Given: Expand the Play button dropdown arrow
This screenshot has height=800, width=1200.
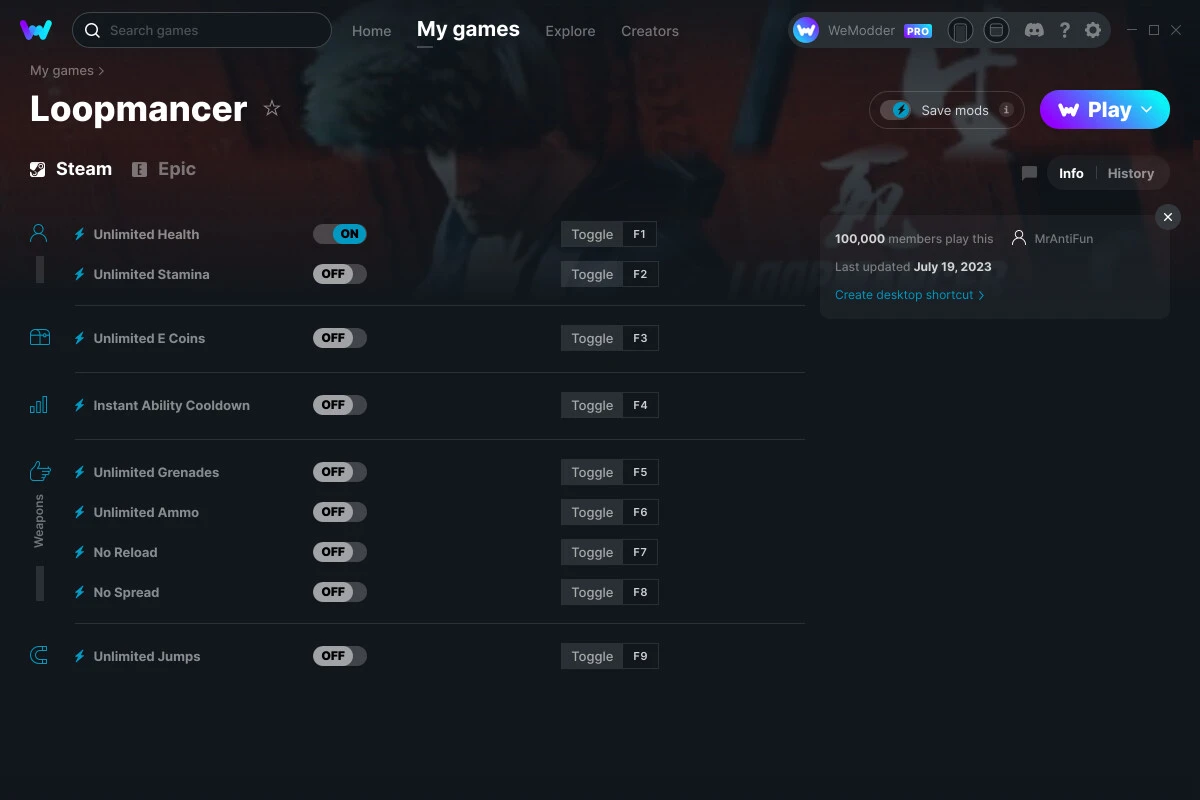Looking at the screenshot, I should click(1147, 110).
